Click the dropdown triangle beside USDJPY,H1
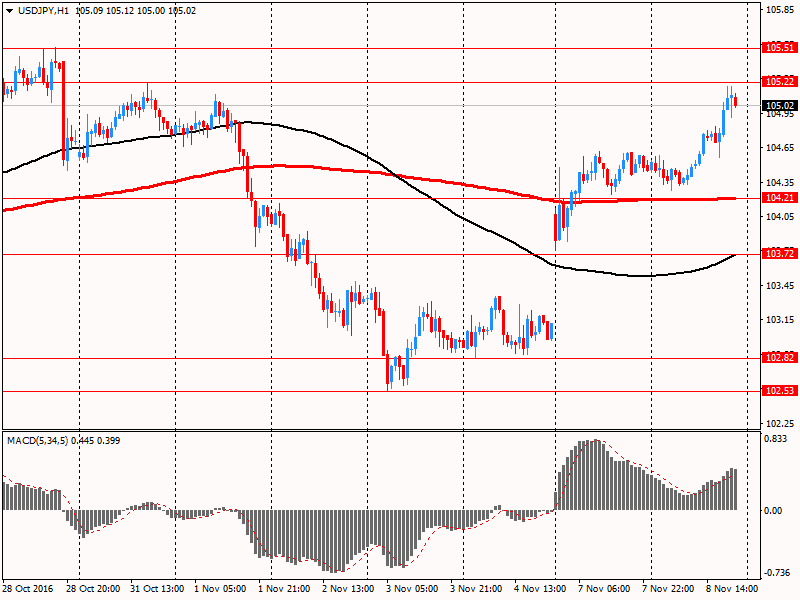 coord(8,11)
